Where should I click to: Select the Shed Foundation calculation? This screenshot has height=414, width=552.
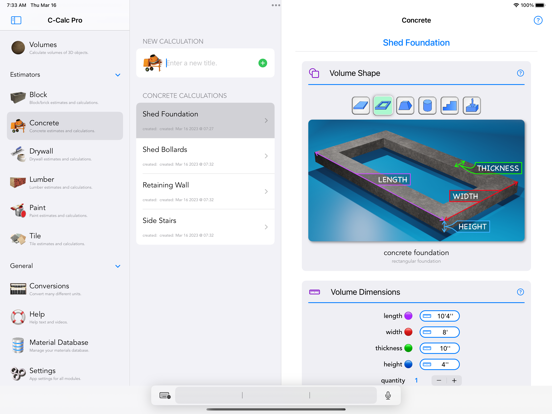click(205, 120)
